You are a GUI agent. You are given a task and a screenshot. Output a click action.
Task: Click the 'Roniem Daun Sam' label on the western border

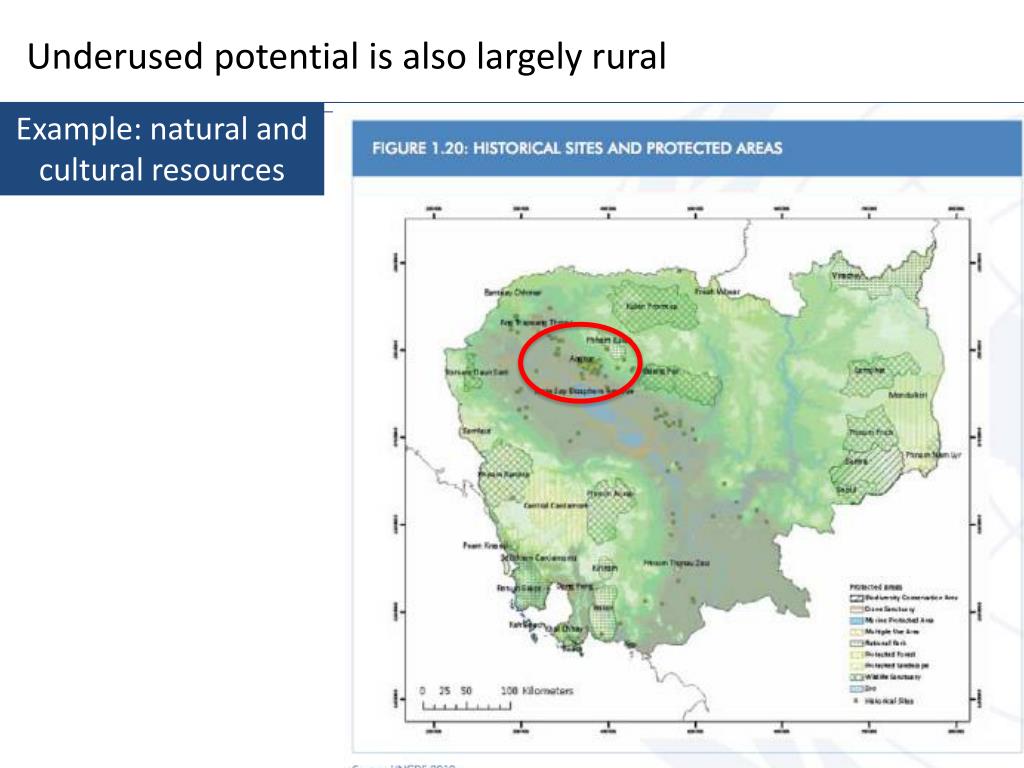476,372
